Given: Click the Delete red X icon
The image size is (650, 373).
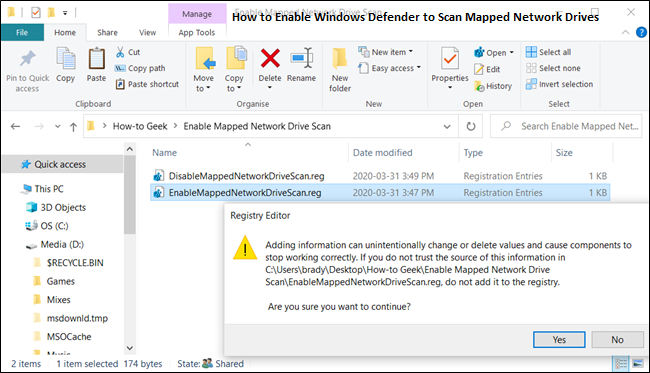Looking at the screenshot, I should (x=270, y=58).
